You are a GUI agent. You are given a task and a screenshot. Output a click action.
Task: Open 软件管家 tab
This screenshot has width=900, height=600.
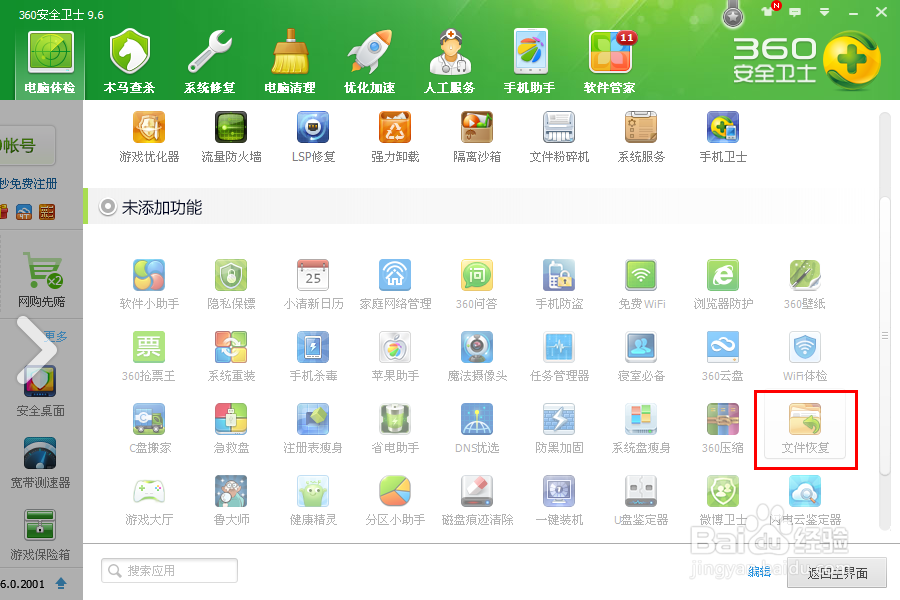tap(610, 63)
